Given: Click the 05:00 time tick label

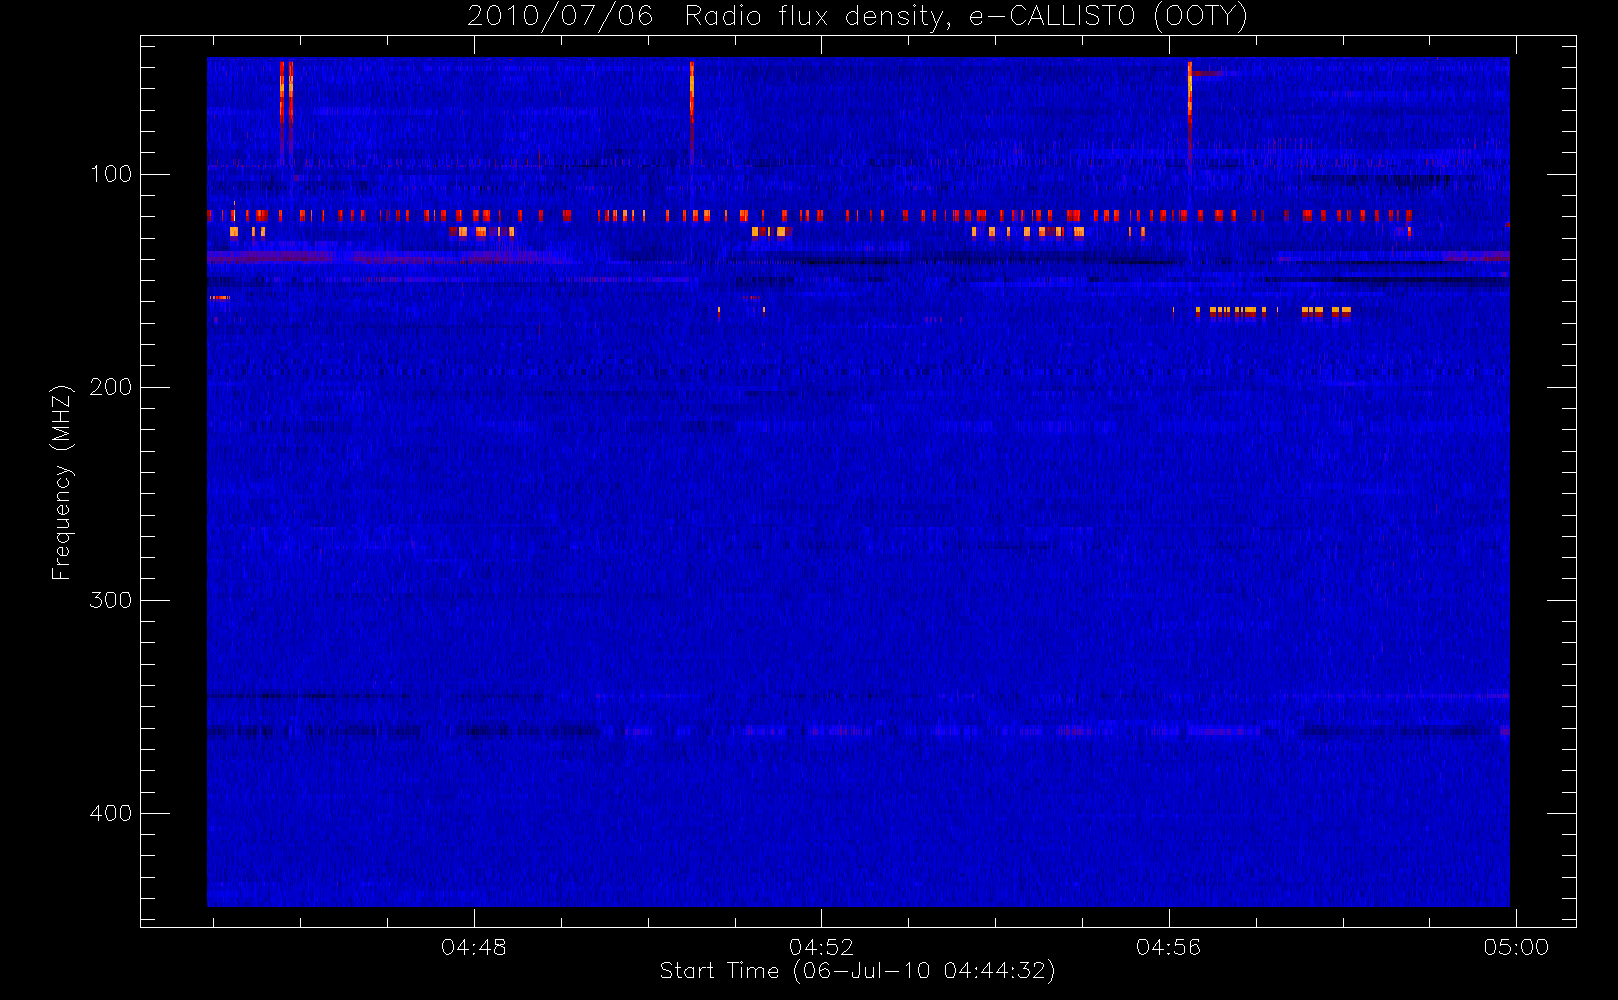Looking at the screenshot, I should [1516, 947].
